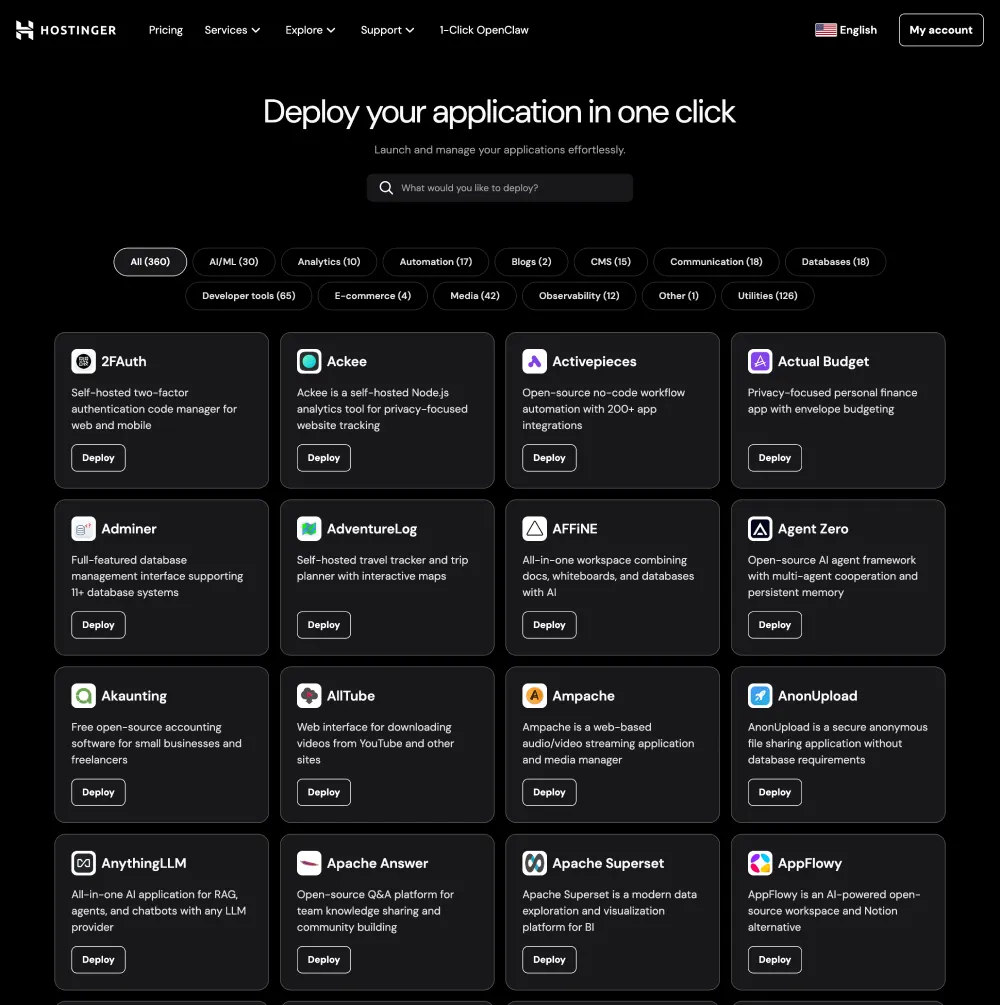The image size is (1000, 1005).
Task: Filter by AI/ML (30) category
Action: (234, 262)
